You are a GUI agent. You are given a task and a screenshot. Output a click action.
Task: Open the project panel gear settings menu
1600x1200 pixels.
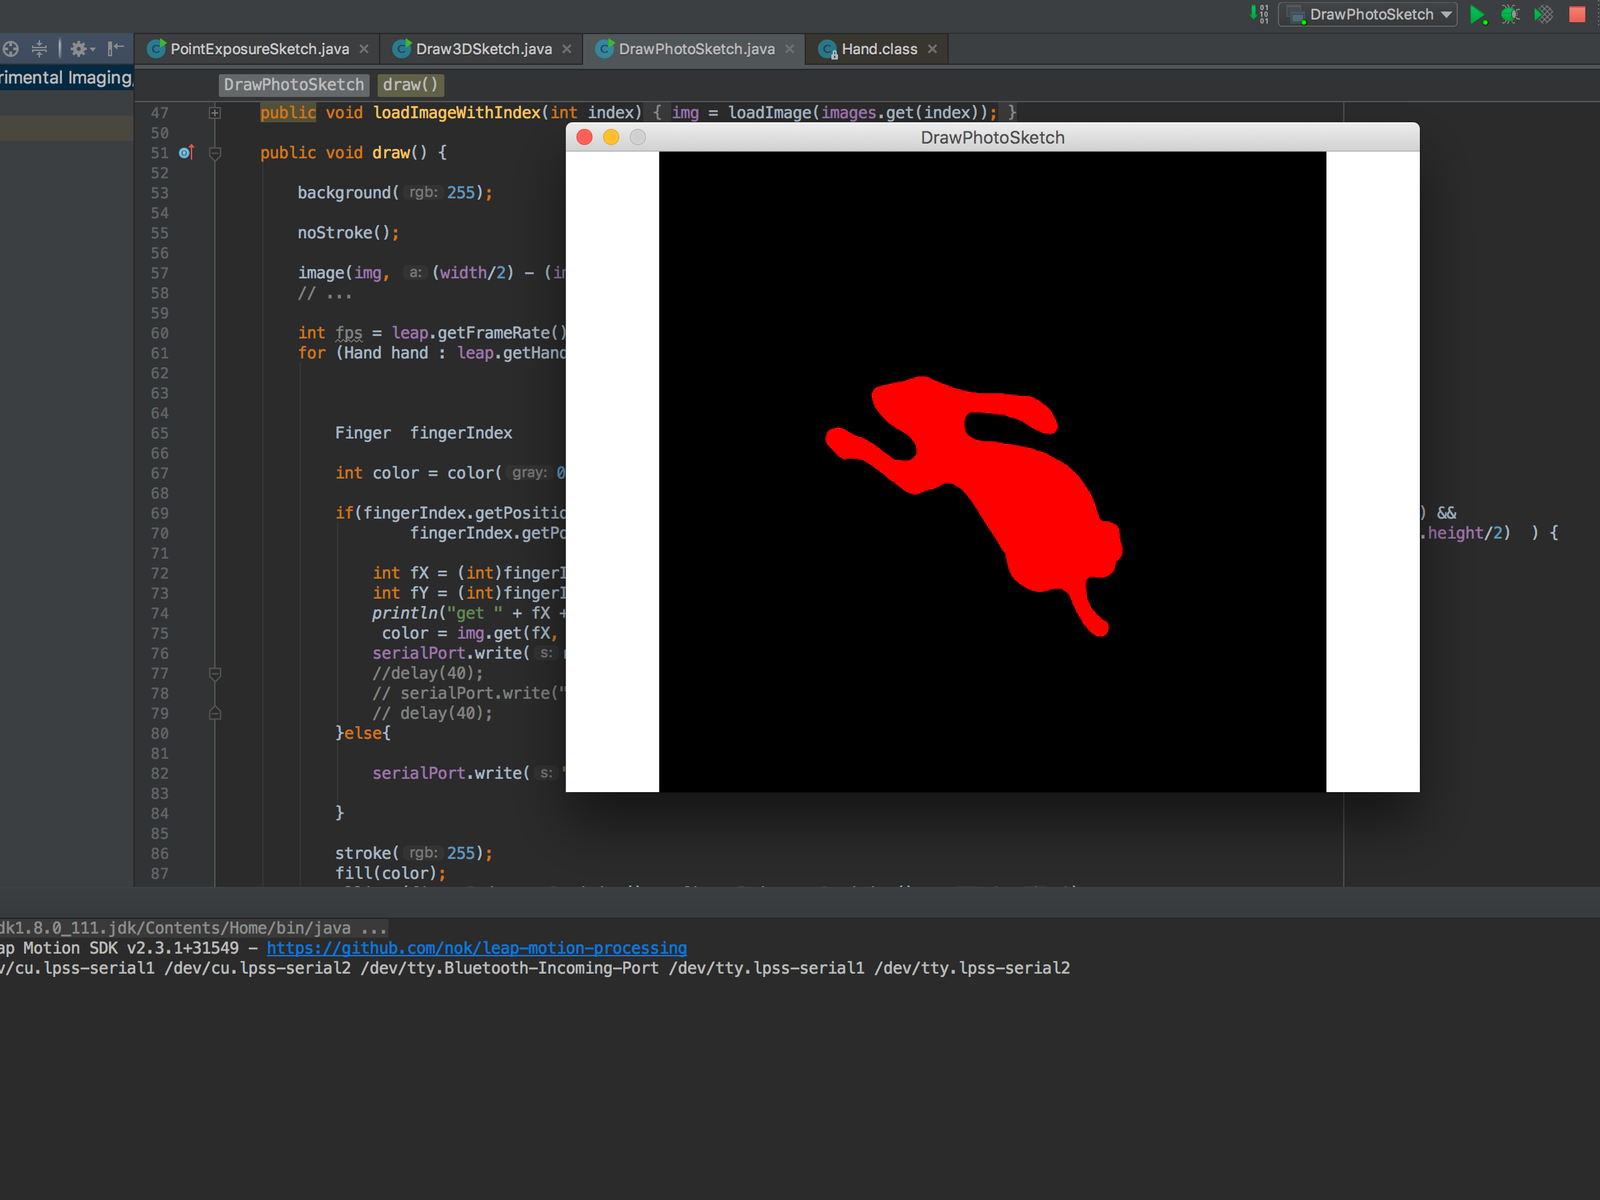pos(81,48)
